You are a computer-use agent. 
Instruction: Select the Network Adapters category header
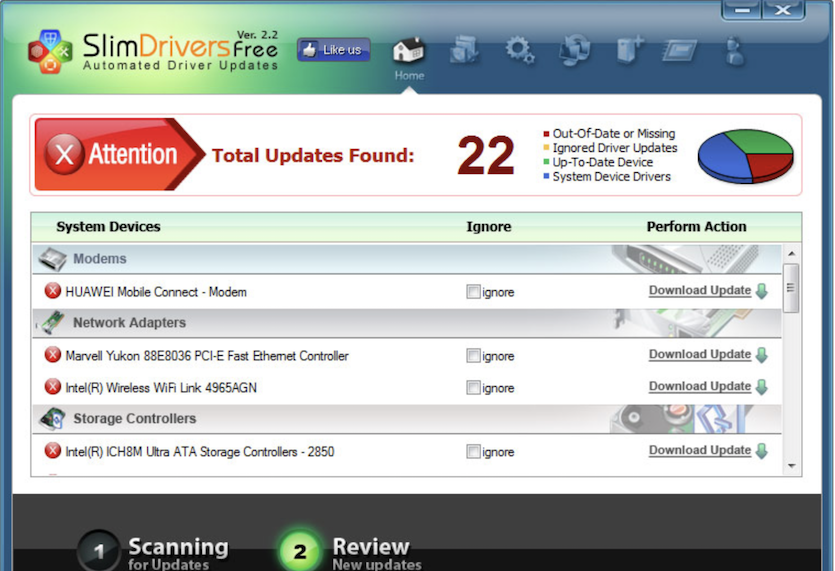(407, 323)
